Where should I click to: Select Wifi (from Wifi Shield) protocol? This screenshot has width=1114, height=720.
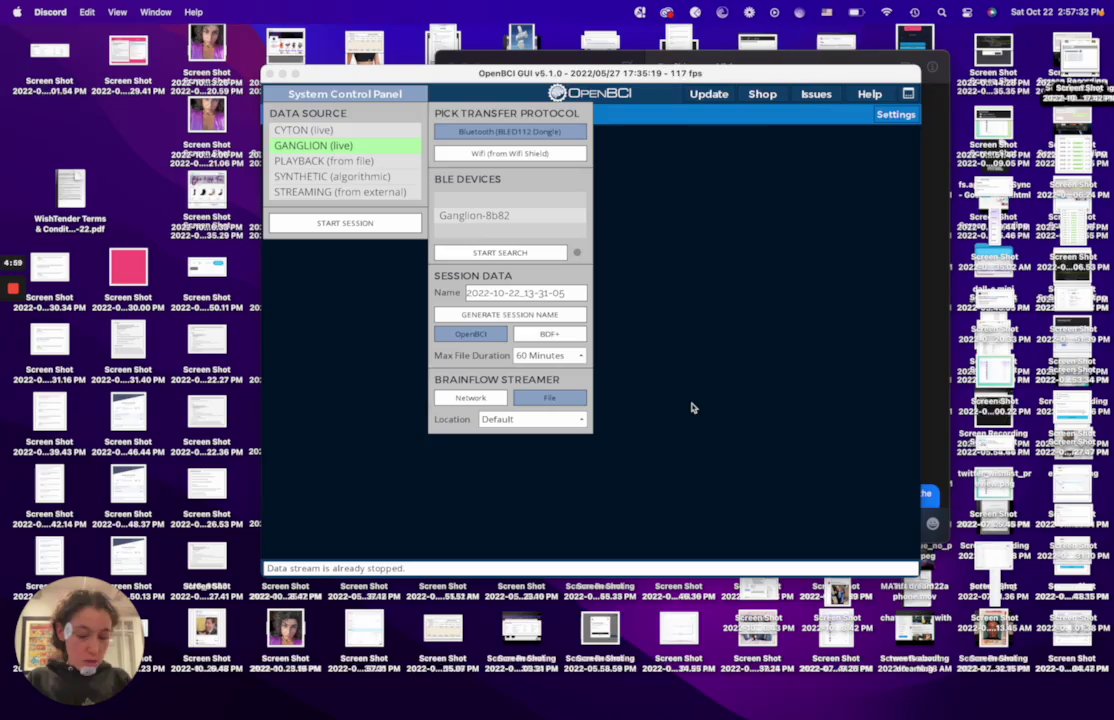510,153
